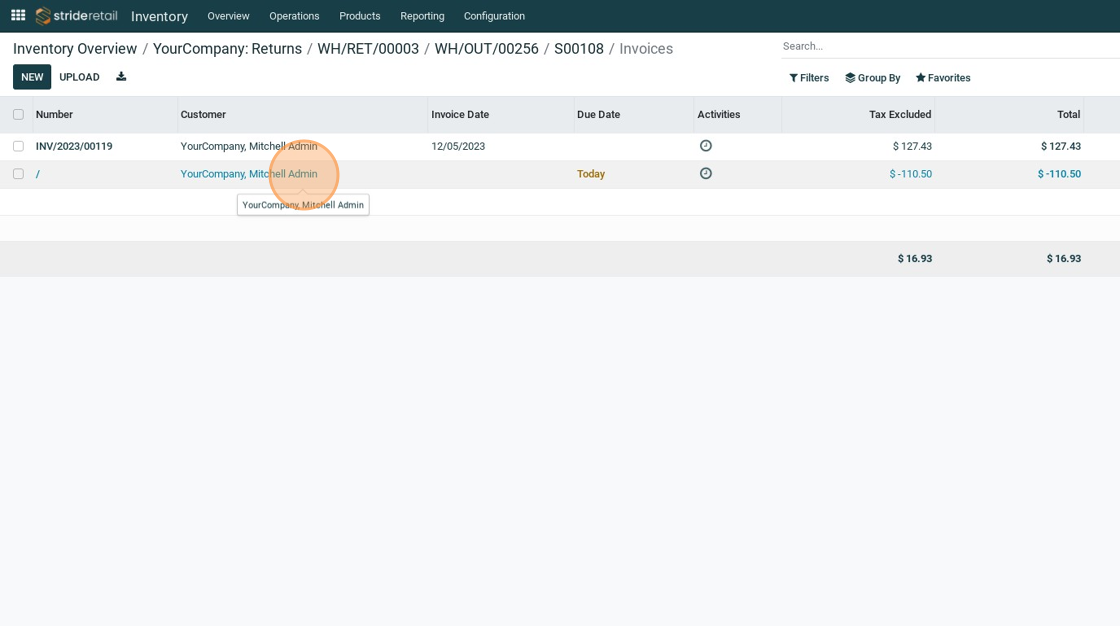Image resolution: width=1120 pixels, height=626 pixels.
Task: Open the Group By dropdown
Action: pos(873,78)
